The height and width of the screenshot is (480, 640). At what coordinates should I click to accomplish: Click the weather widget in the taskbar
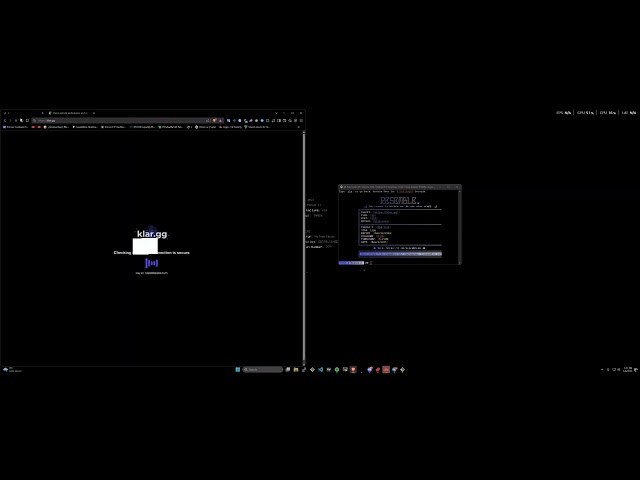[x=12, y=369]
